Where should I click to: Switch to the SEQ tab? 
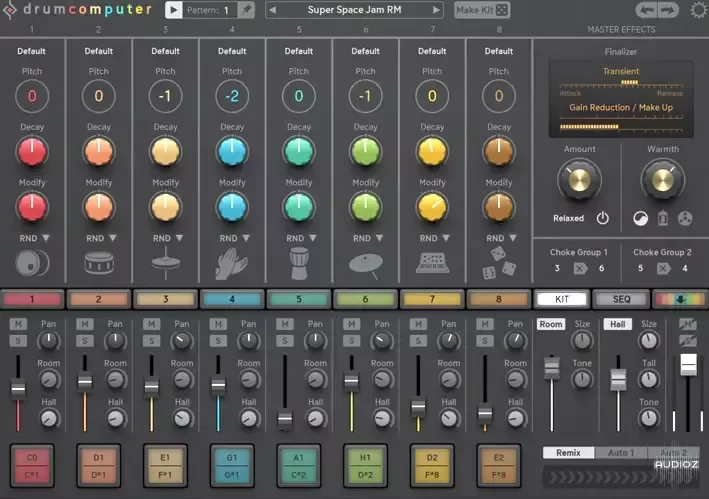621,299
